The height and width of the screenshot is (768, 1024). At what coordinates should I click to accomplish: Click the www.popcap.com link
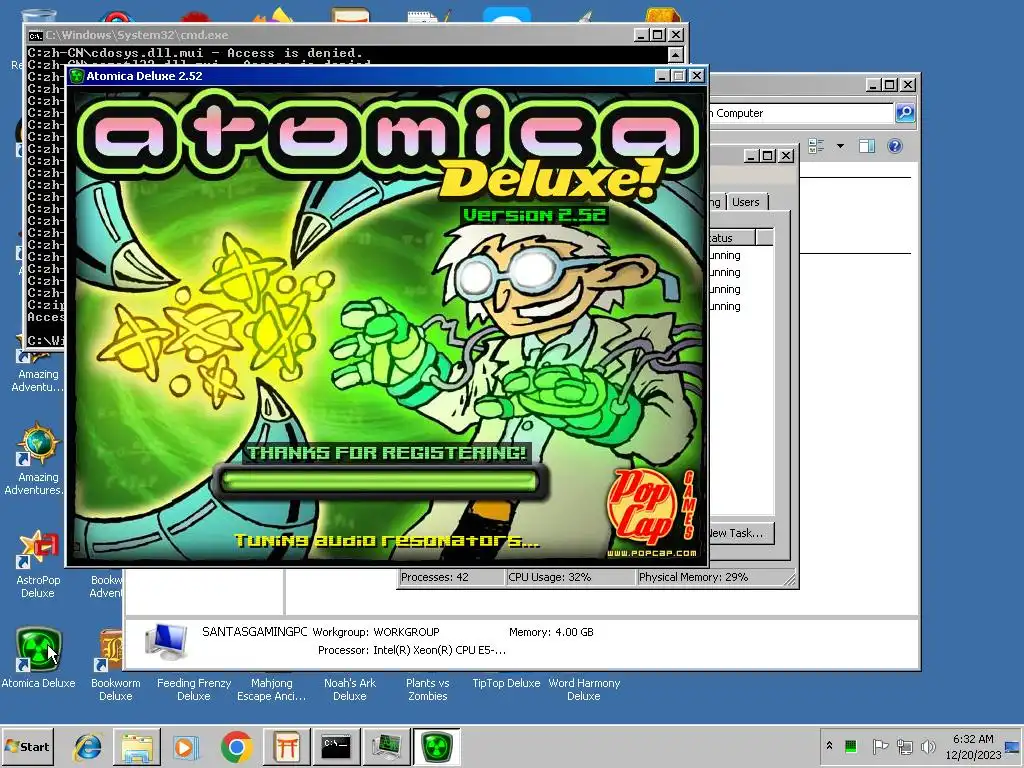click(652, 553)
